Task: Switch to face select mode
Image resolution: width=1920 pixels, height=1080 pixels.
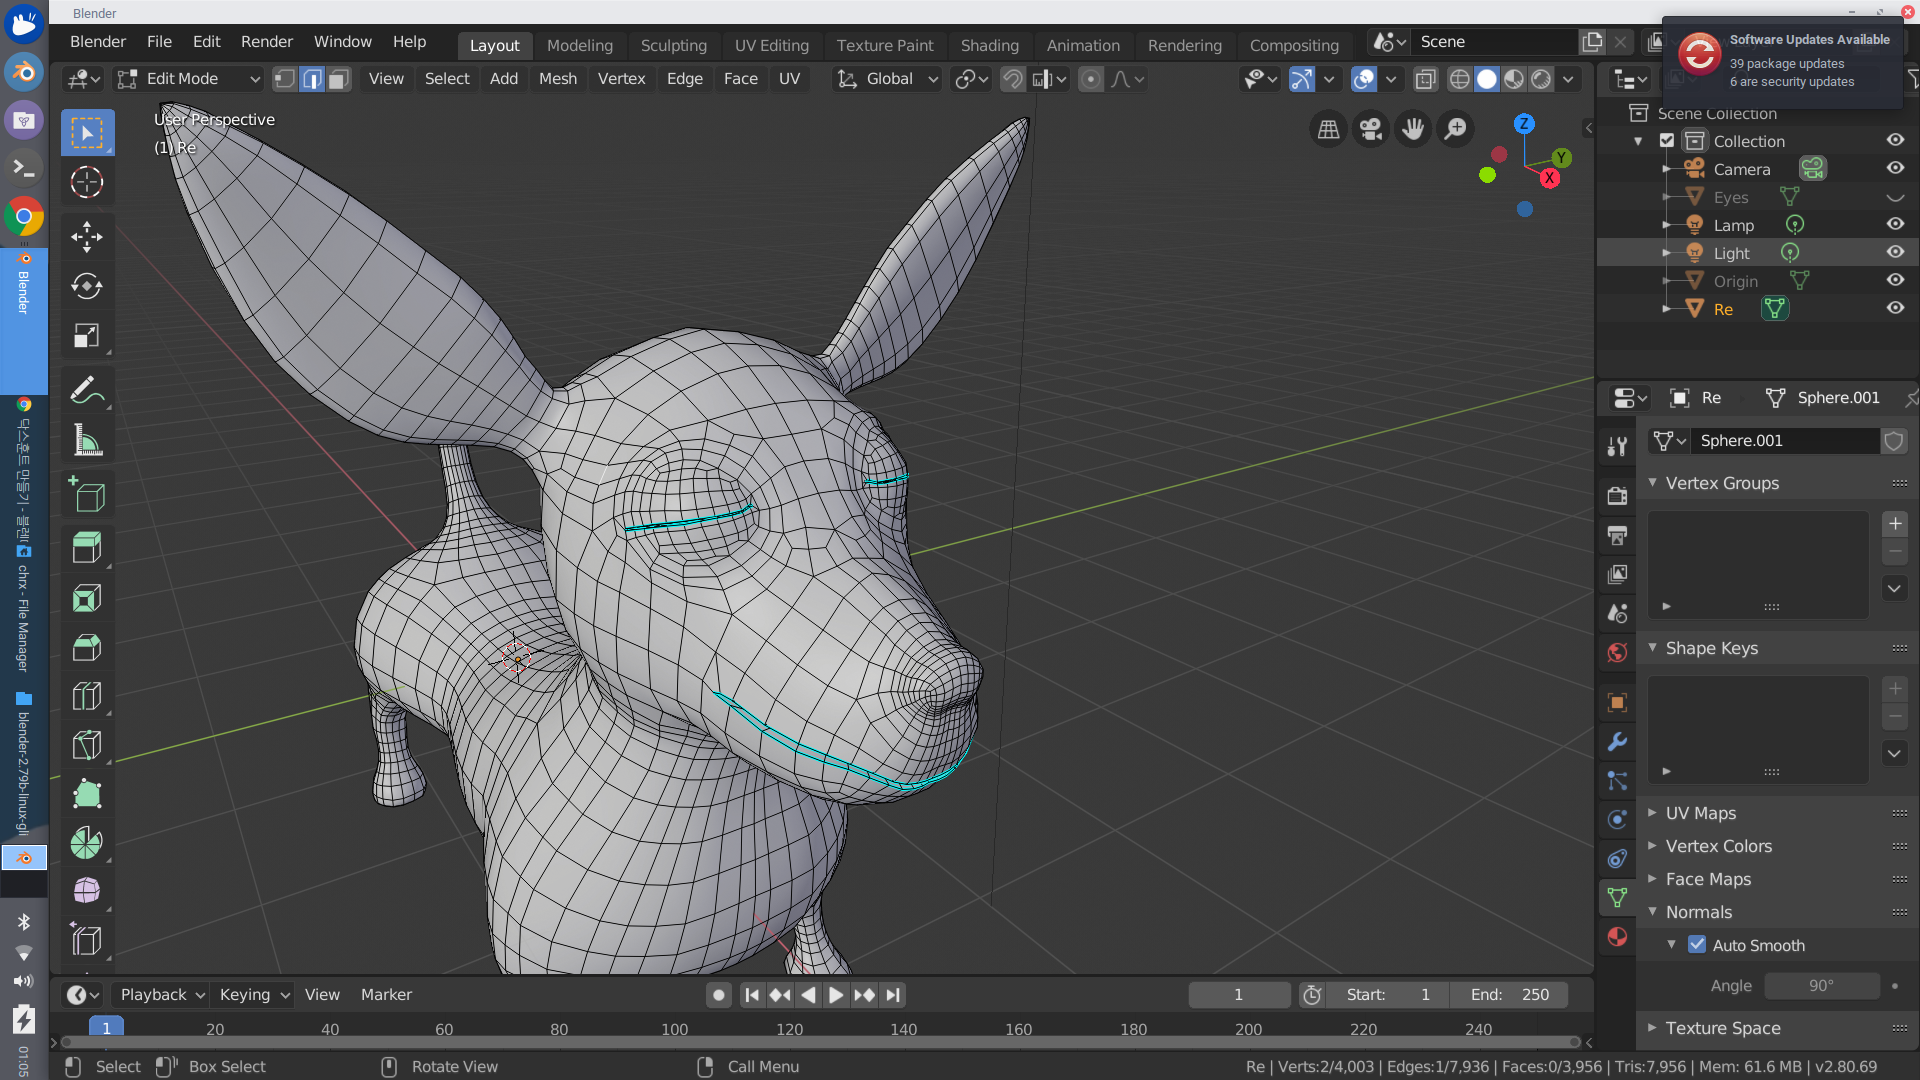Action: pyautogui.click(x=339, y=79)
